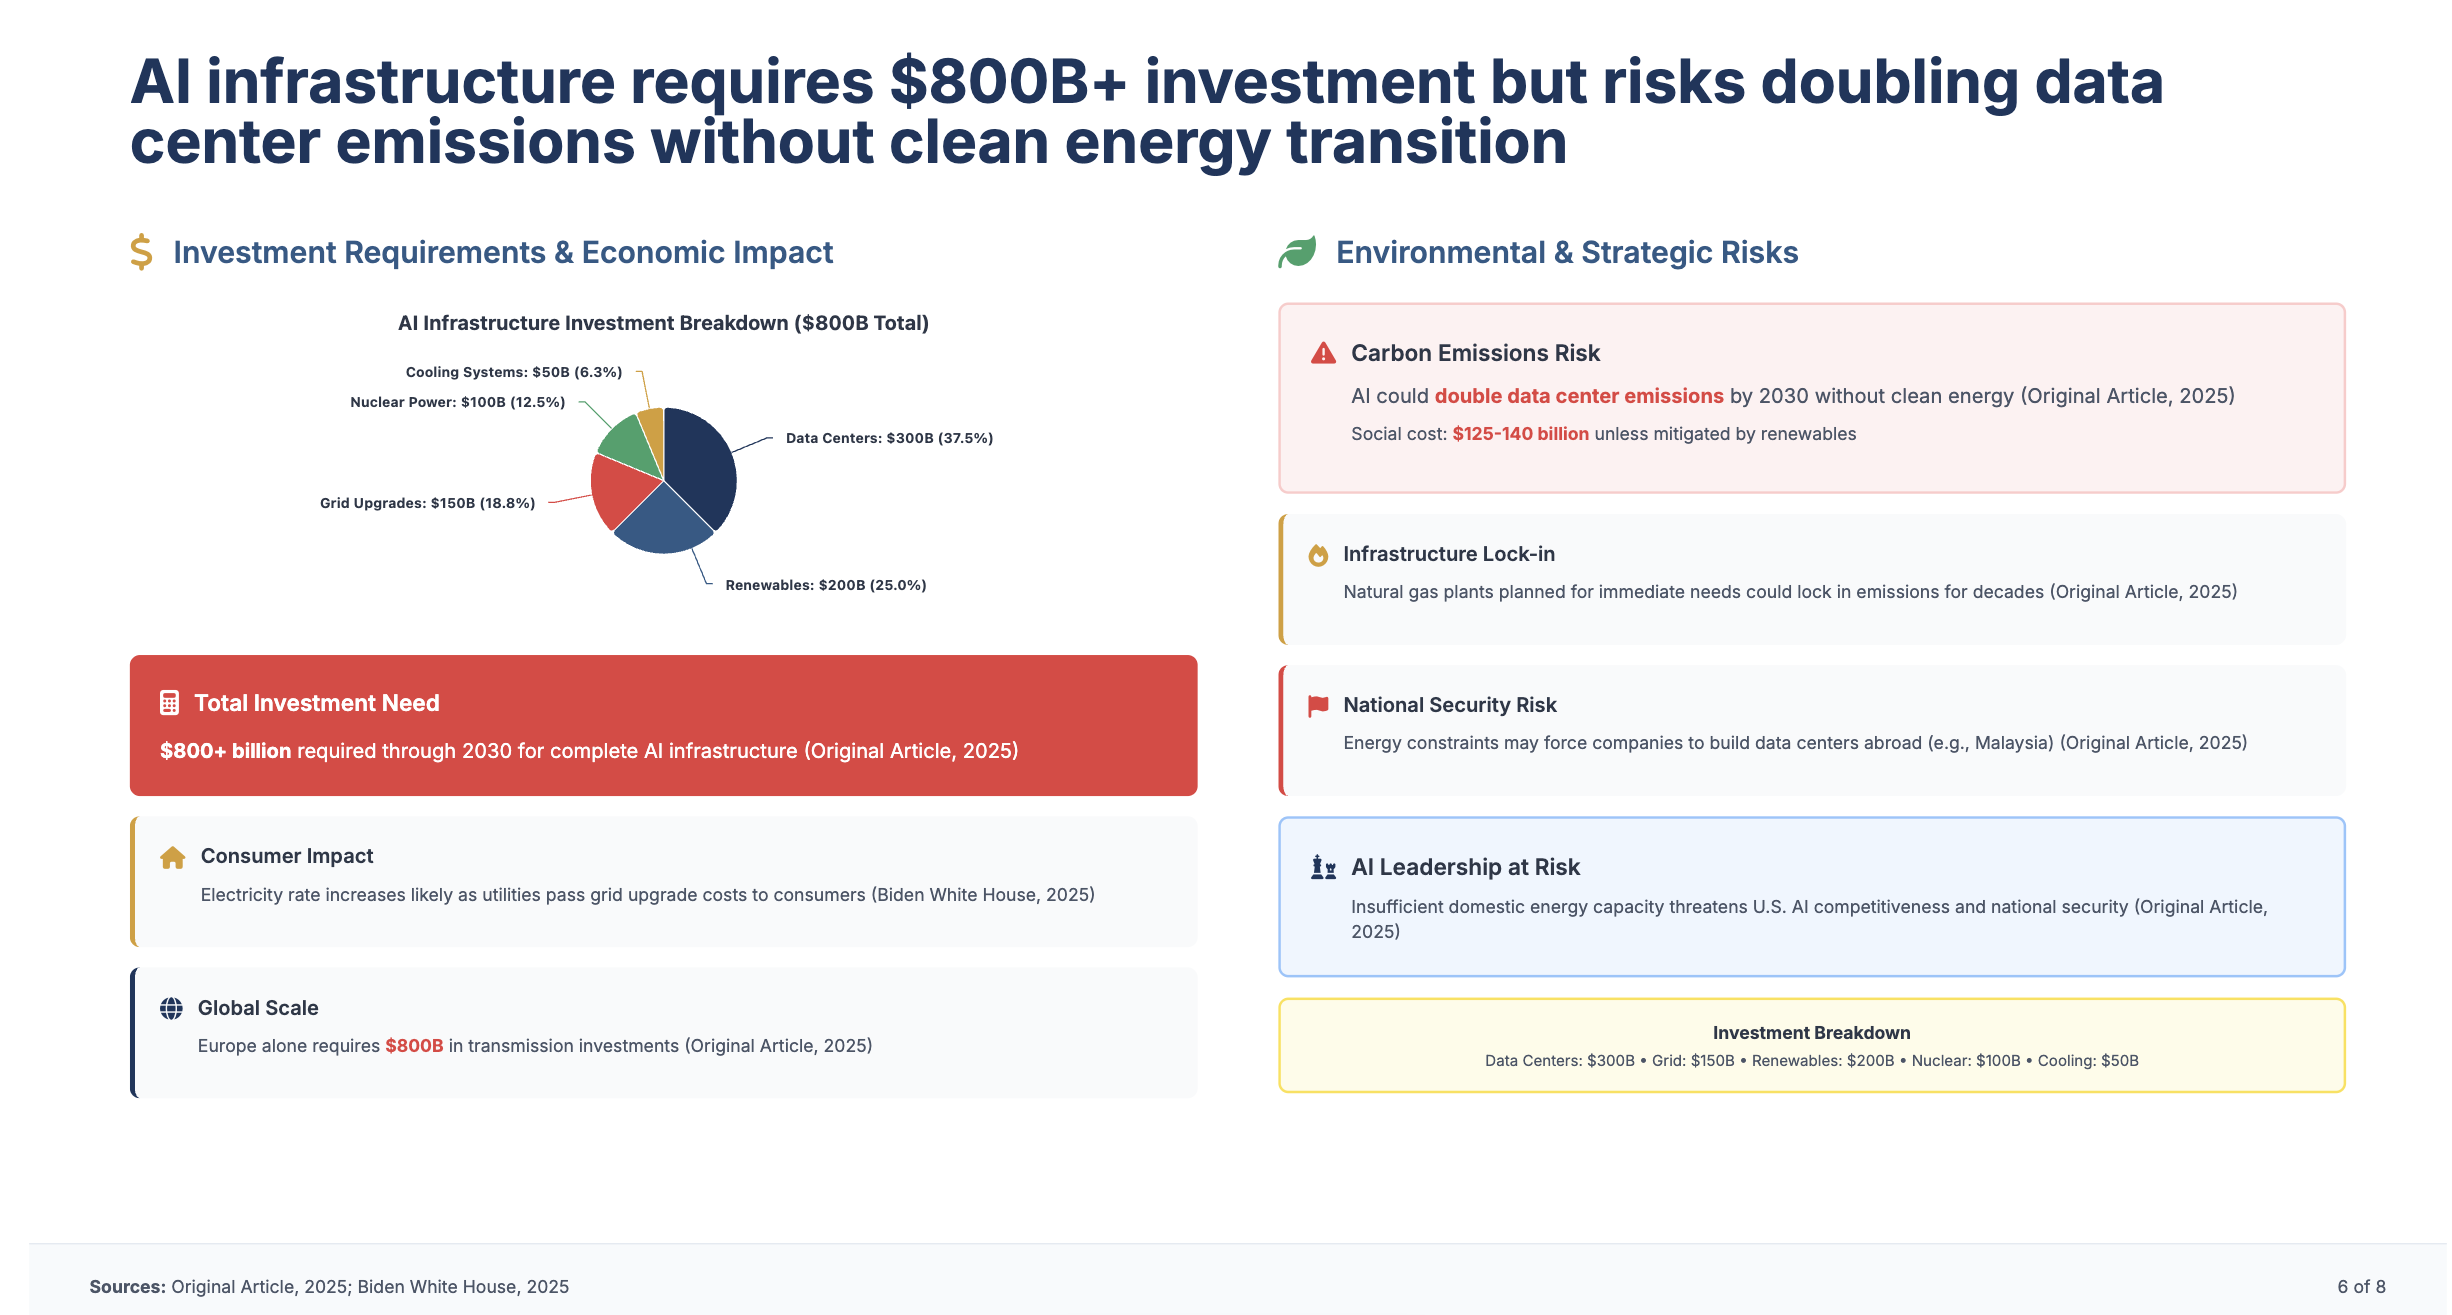Viewport: 2452px width, 1315px height.
Task: Click the yellow box breakdown list line
Action: tap(1811, 1061)
